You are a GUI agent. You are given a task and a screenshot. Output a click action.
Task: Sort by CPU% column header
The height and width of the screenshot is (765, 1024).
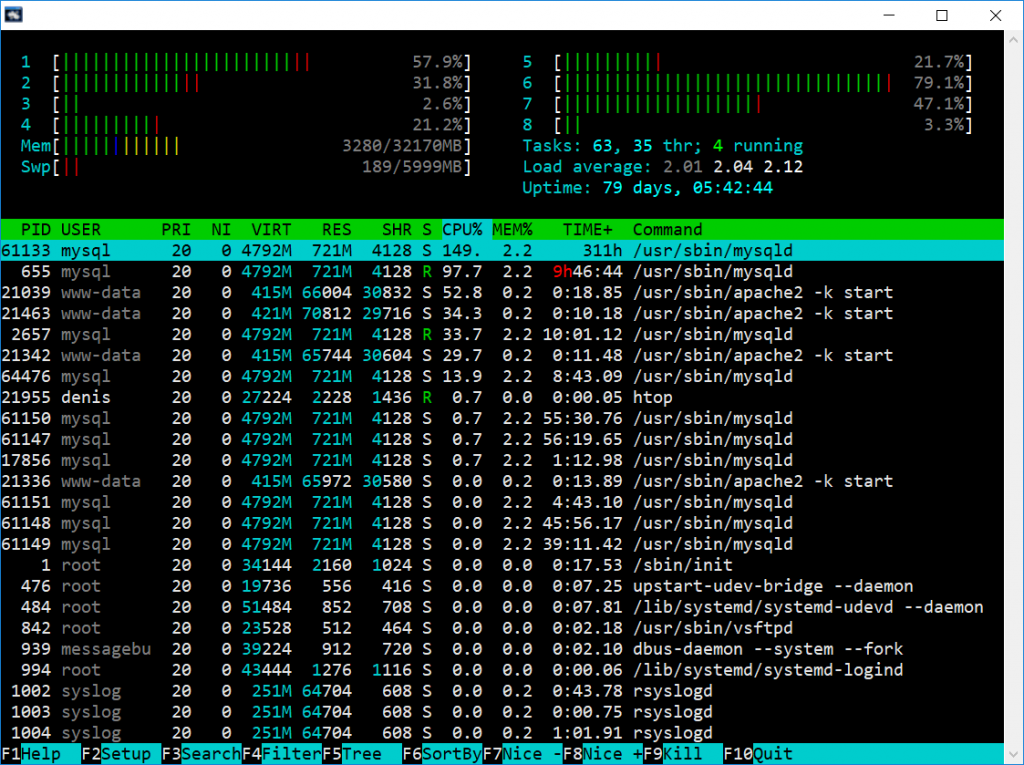462,230
